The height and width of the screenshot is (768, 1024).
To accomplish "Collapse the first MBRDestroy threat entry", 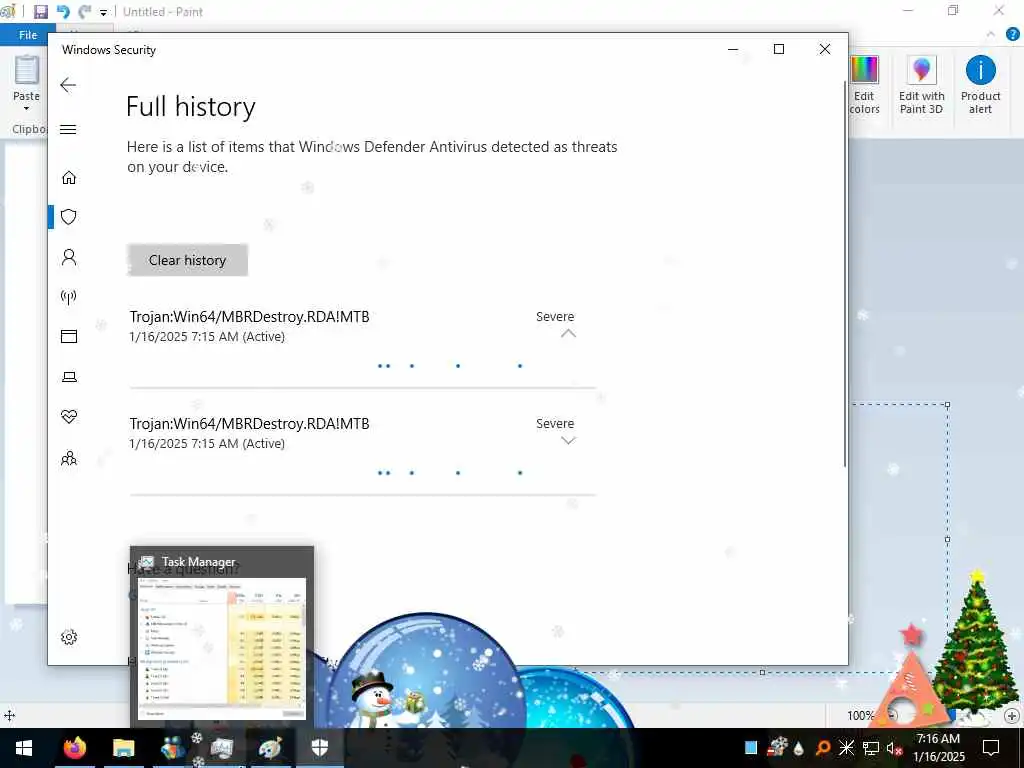I will 568,334.
